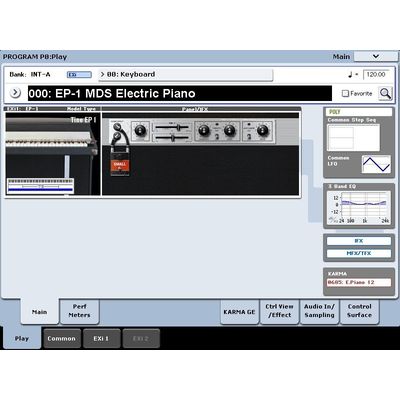Select the Play page tab
400x400 pixels.
(x=22, y=338)
